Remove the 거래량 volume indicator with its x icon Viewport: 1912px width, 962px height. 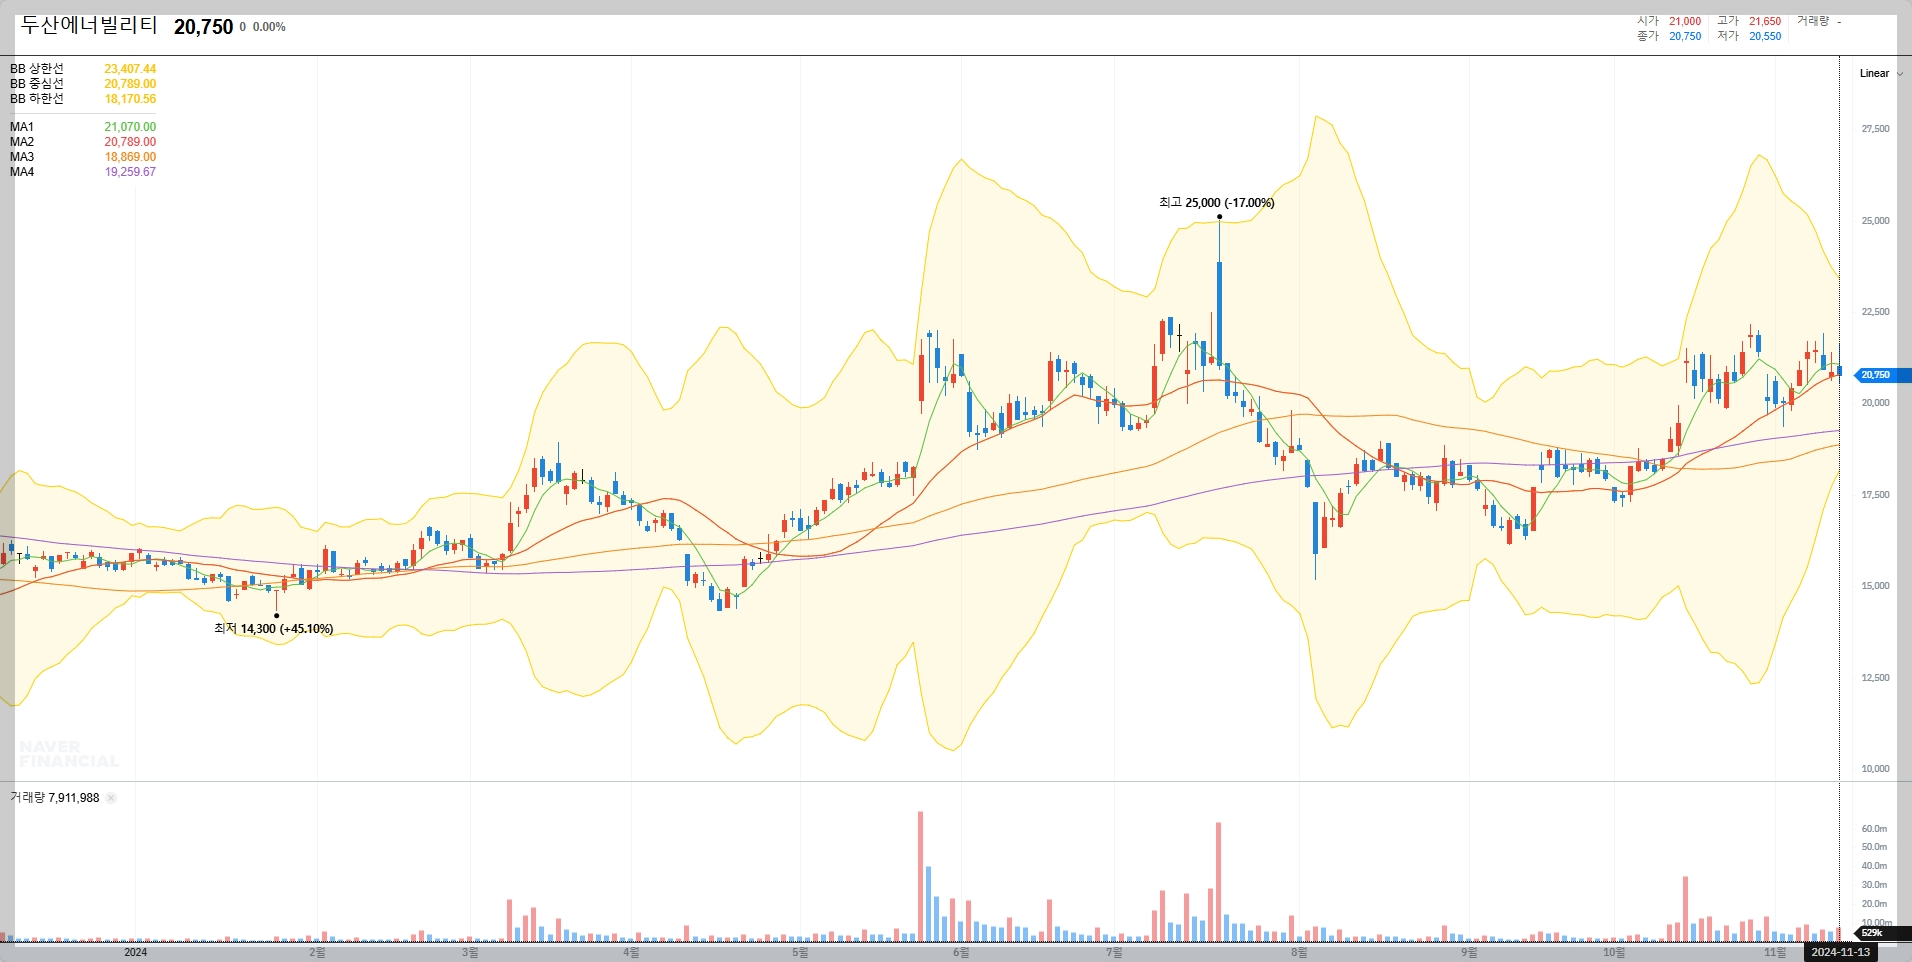[x=111, y=798]
